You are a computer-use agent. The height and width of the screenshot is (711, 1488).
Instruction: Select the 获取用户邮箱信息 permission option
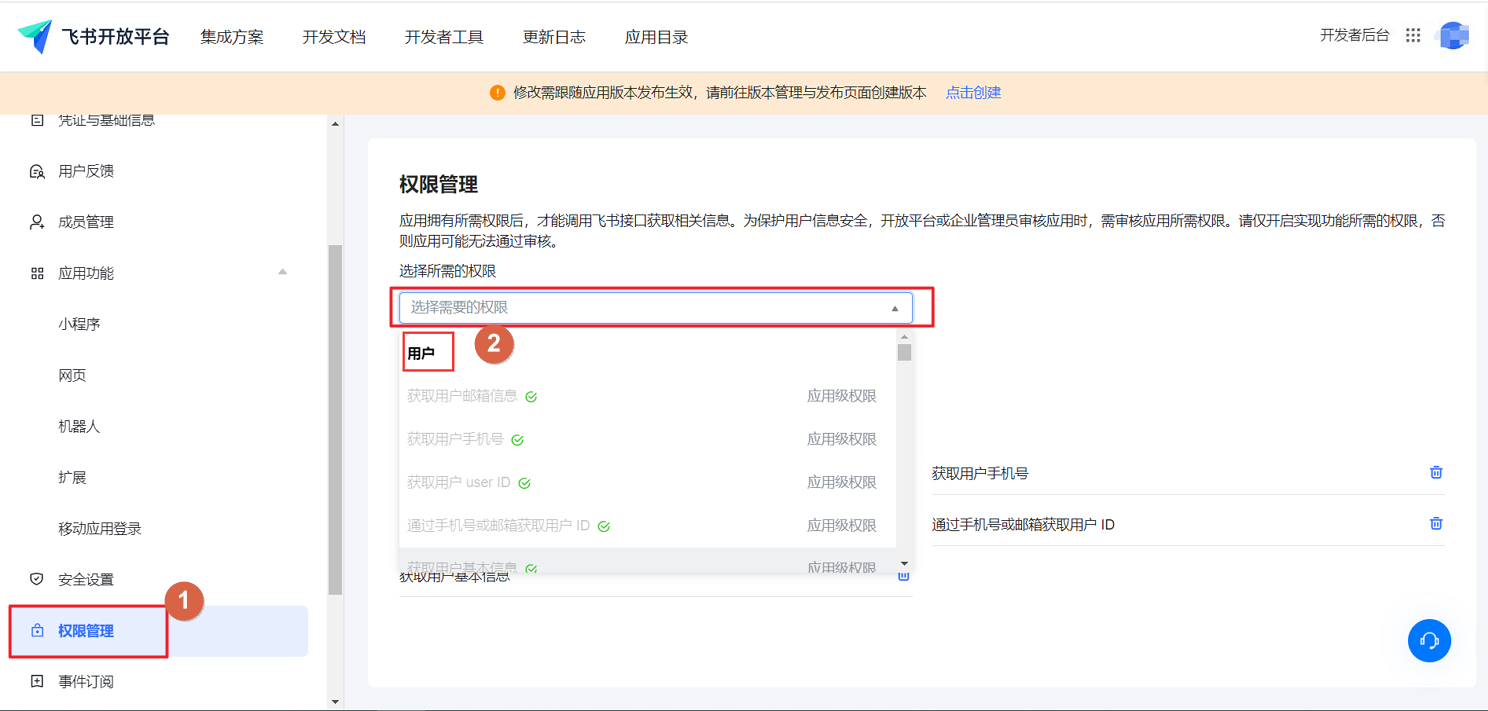(647, 396)
